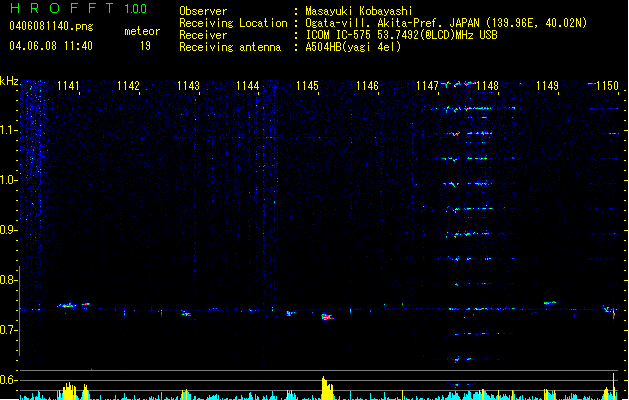Click the 1146 time marker
The width and height of the screenshot is (629, 400).
pos(367,86)
